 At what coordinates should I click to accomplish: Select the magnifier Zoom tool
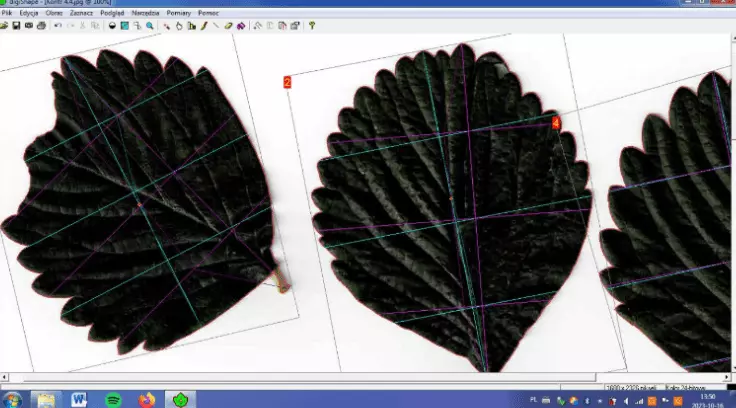click(x=149, y=25)
